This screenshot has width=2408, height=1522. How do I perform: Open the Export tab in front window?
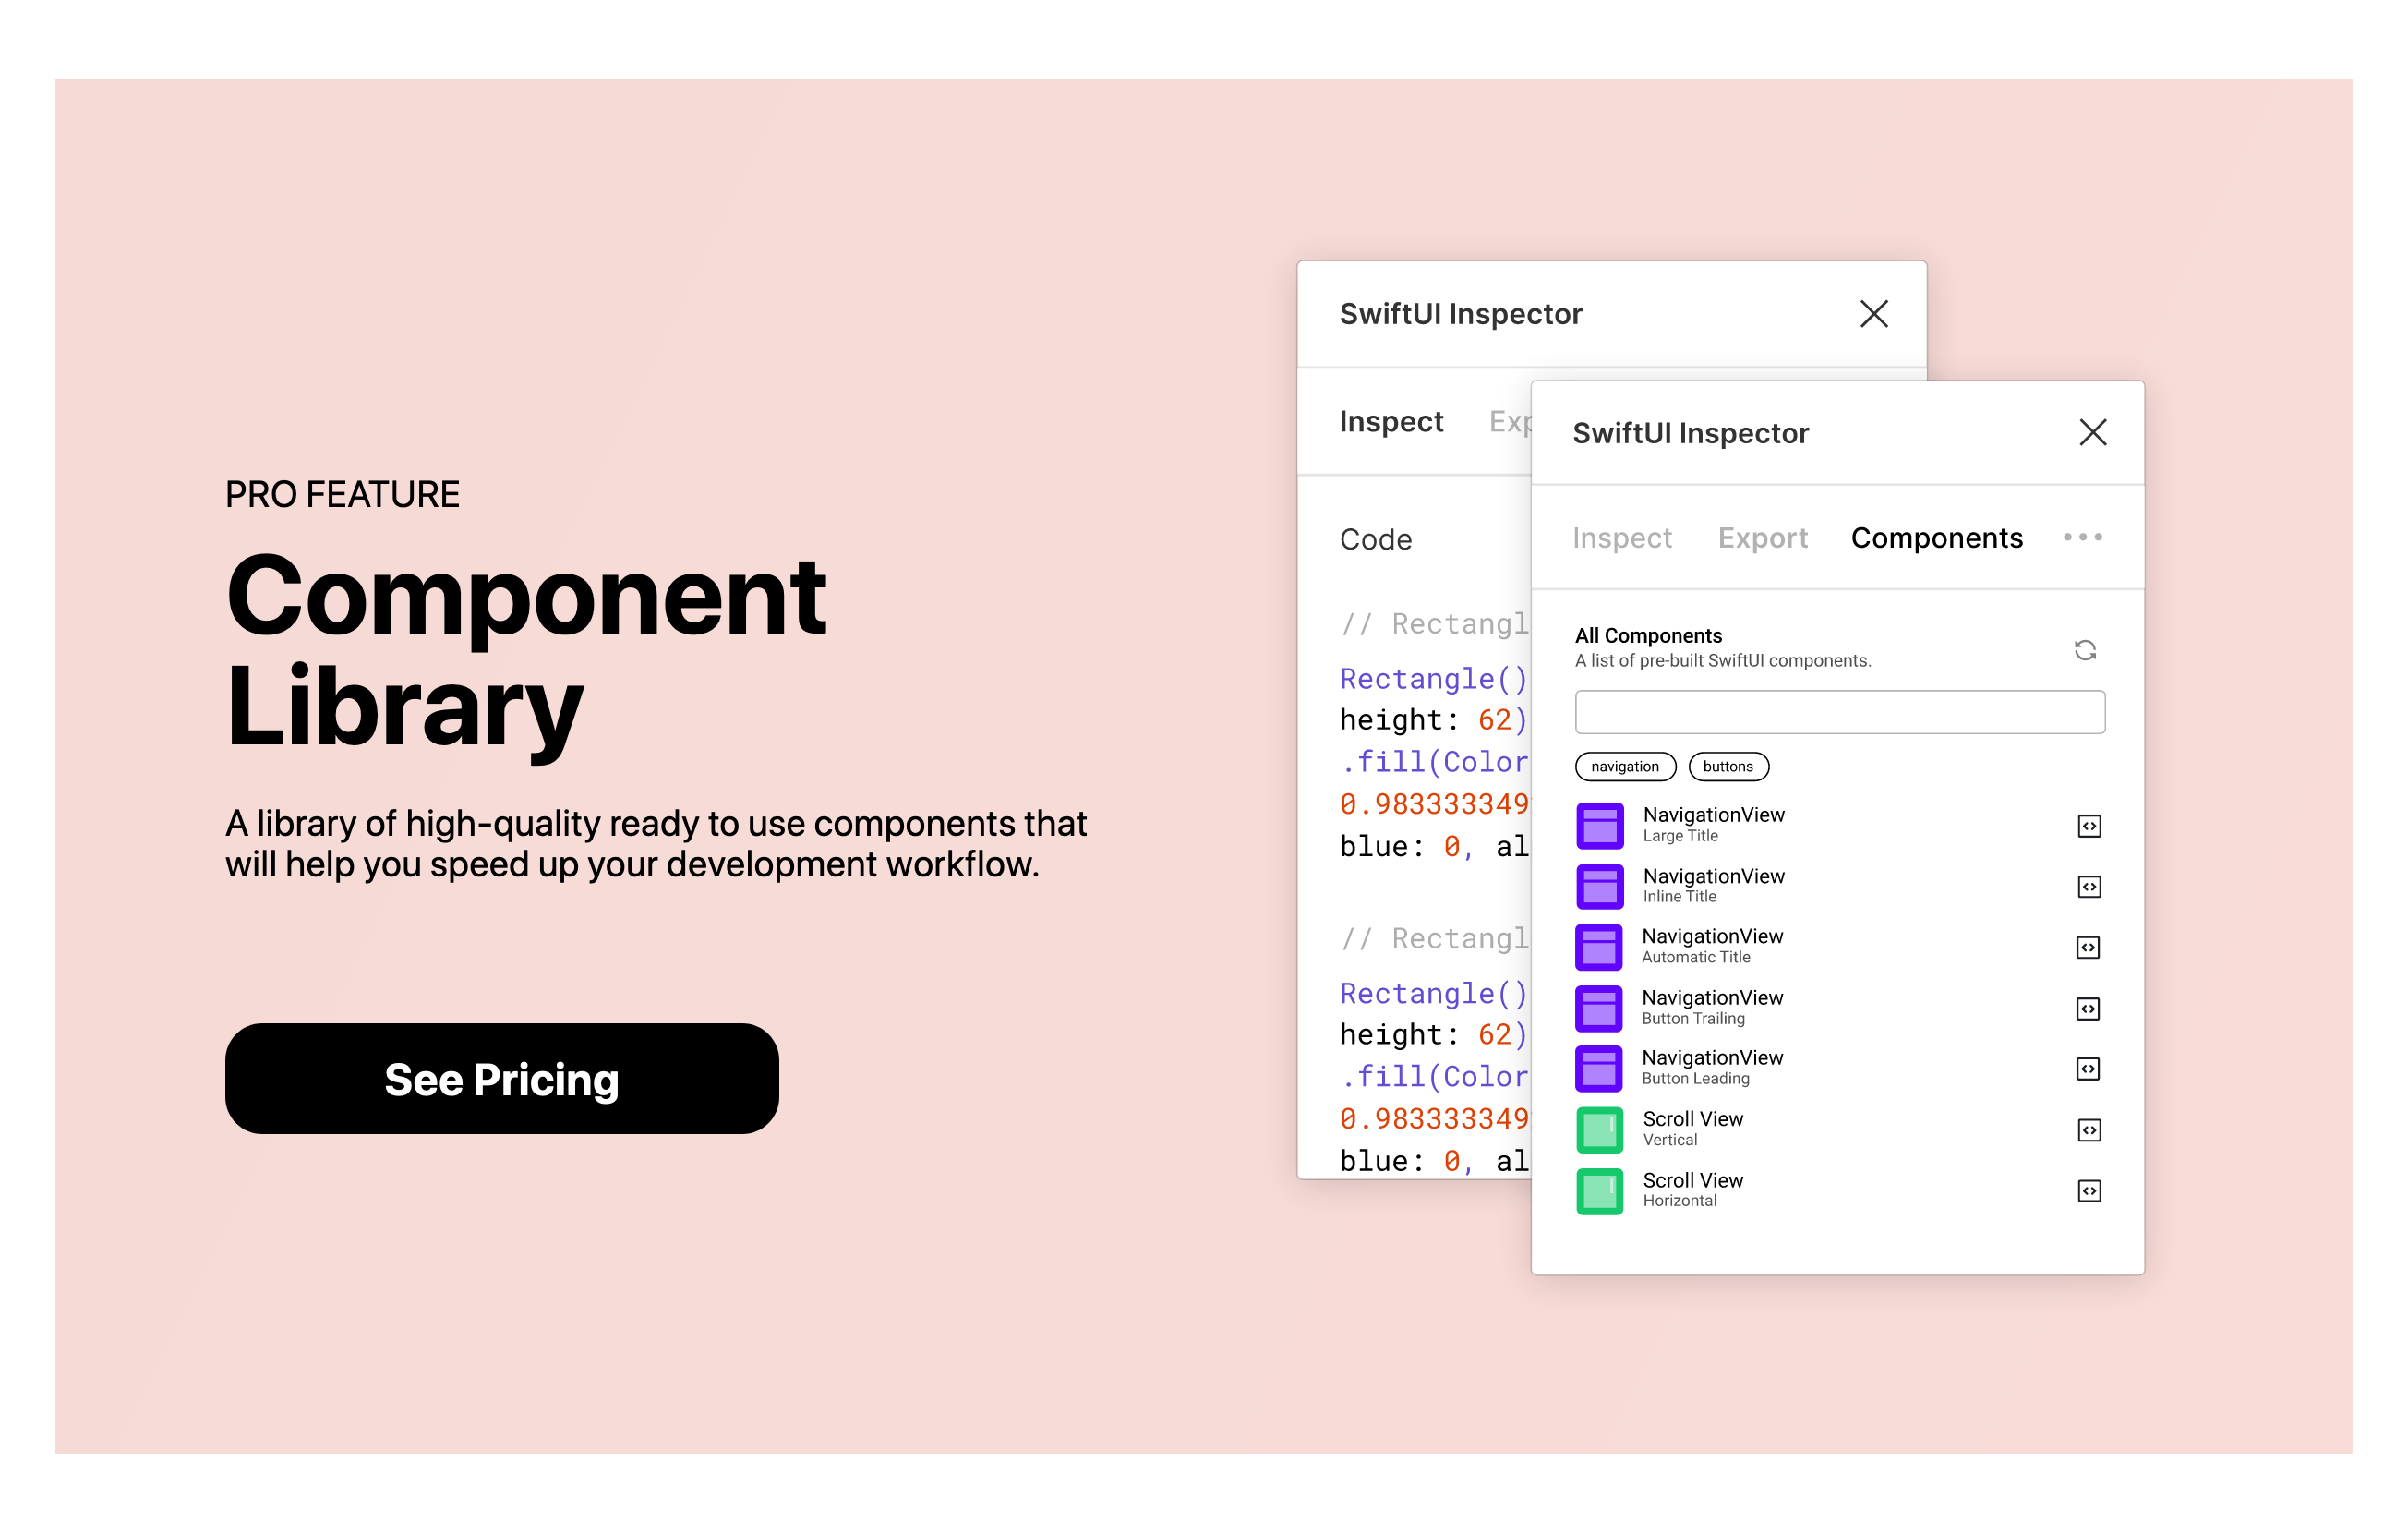1762,538
